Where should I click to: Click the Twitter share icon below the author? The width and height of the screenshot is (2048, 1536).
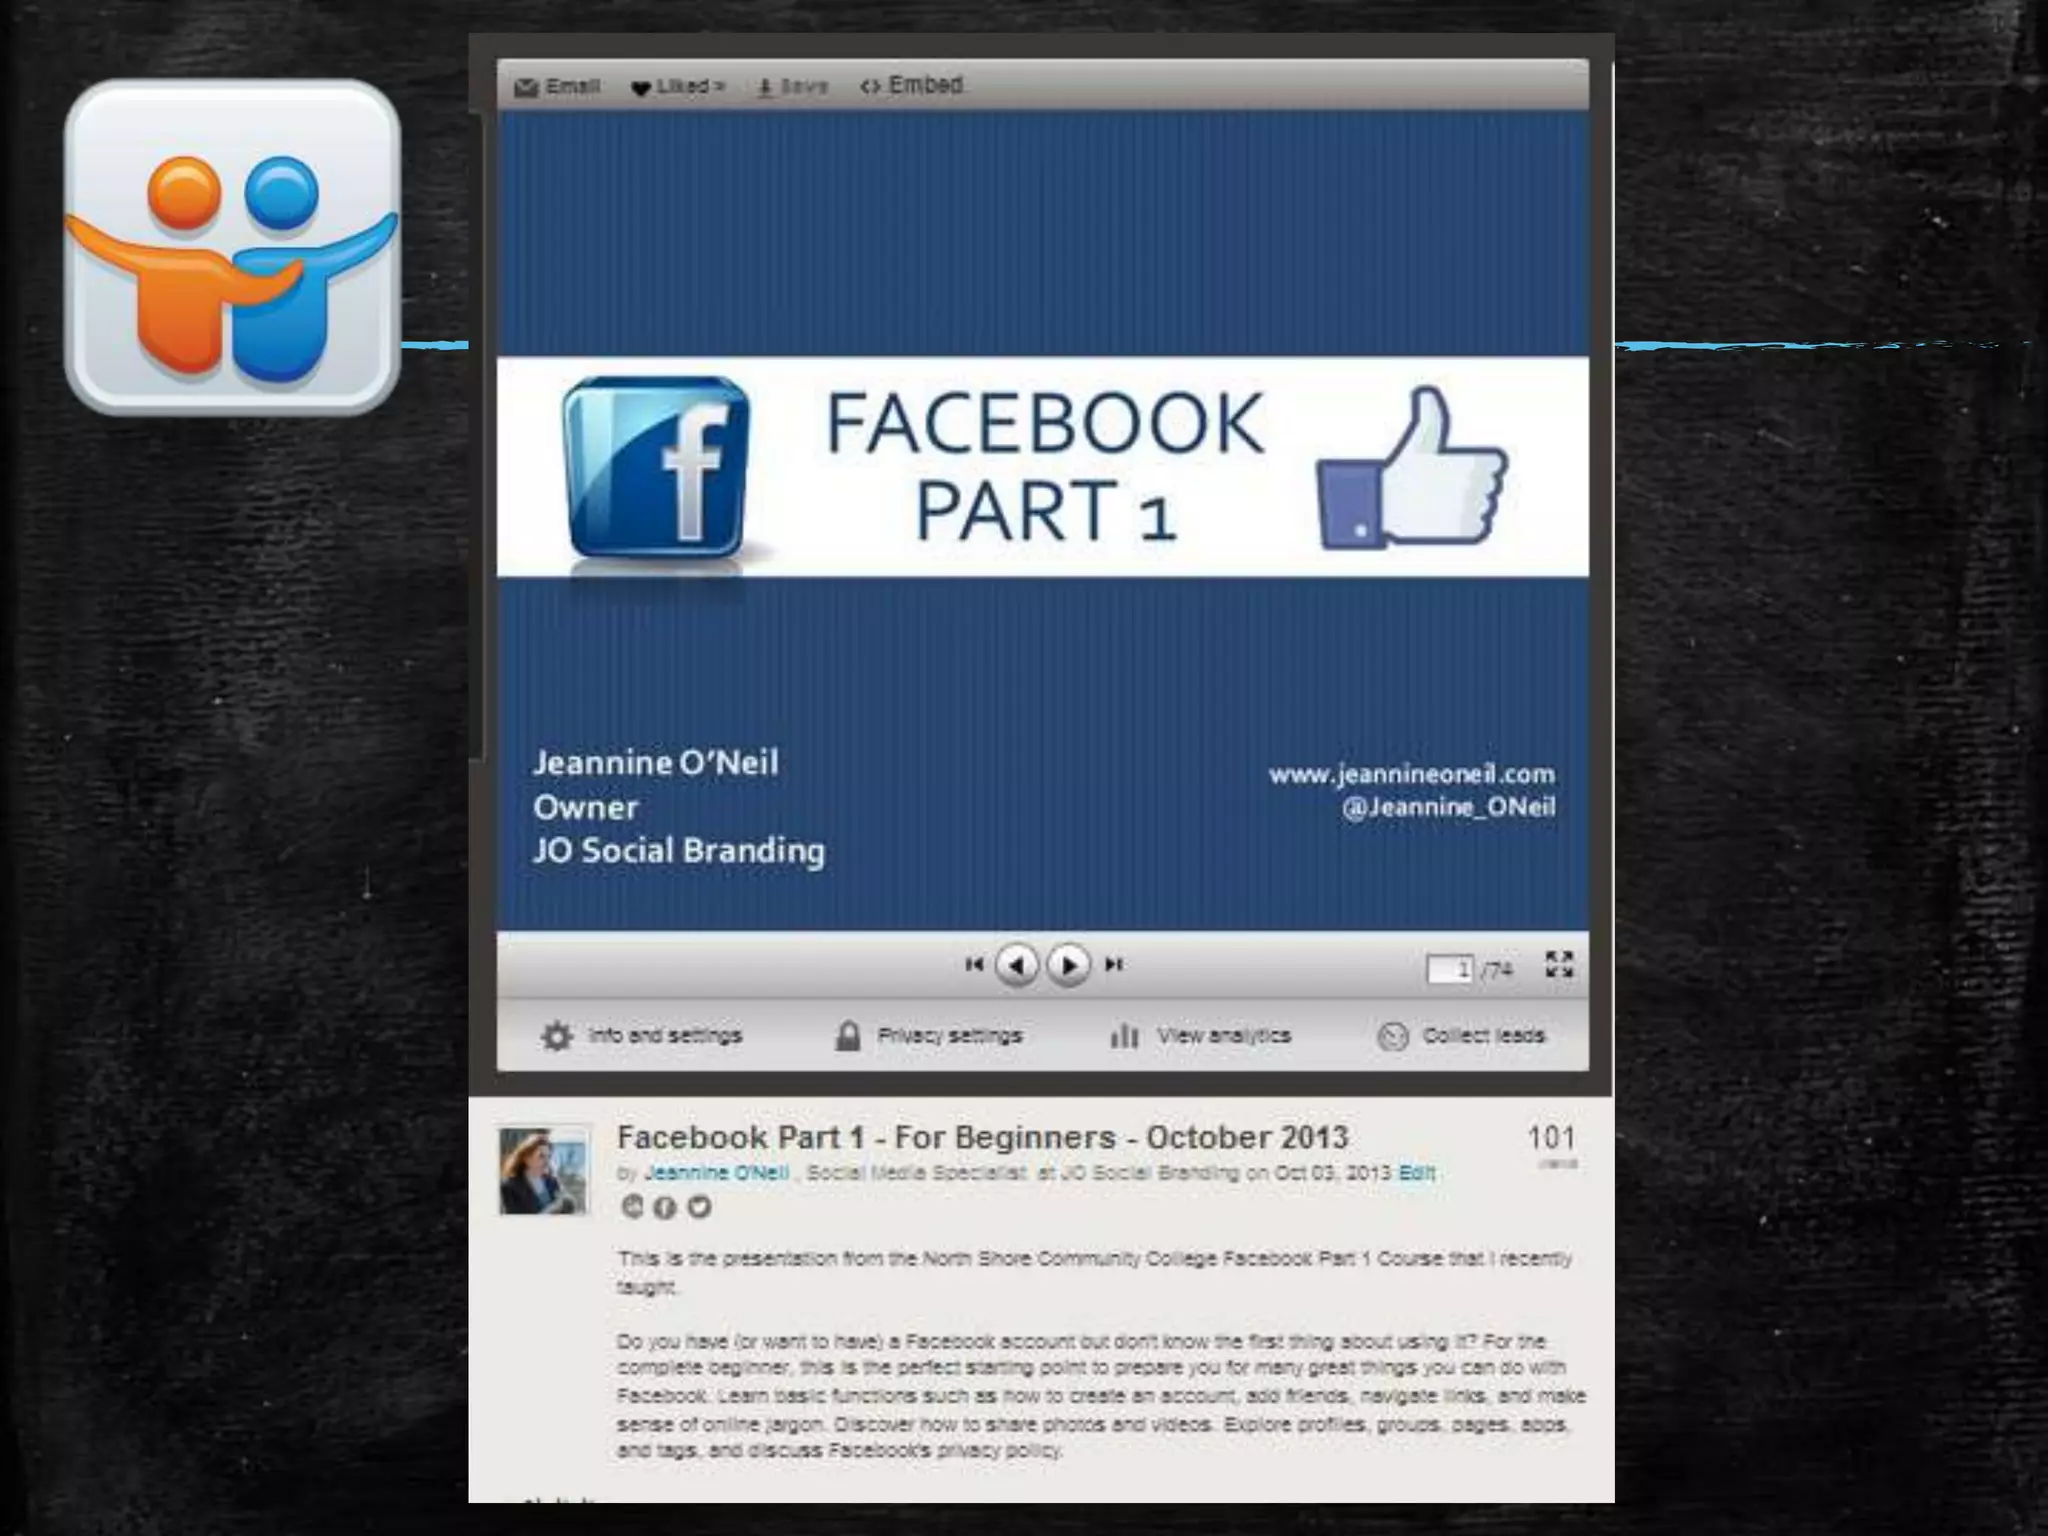point(700,1208)
